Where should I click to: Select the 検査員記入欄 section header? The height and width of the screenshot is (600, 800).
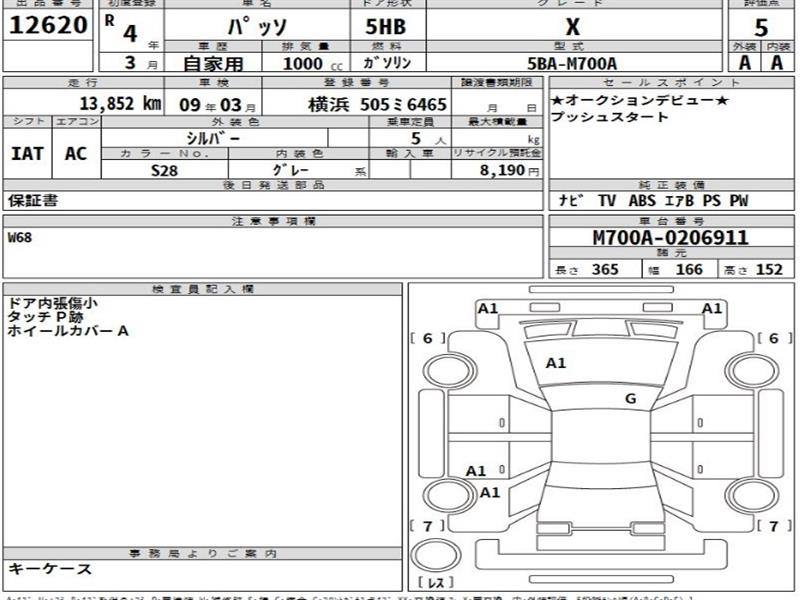coord(203,289)
